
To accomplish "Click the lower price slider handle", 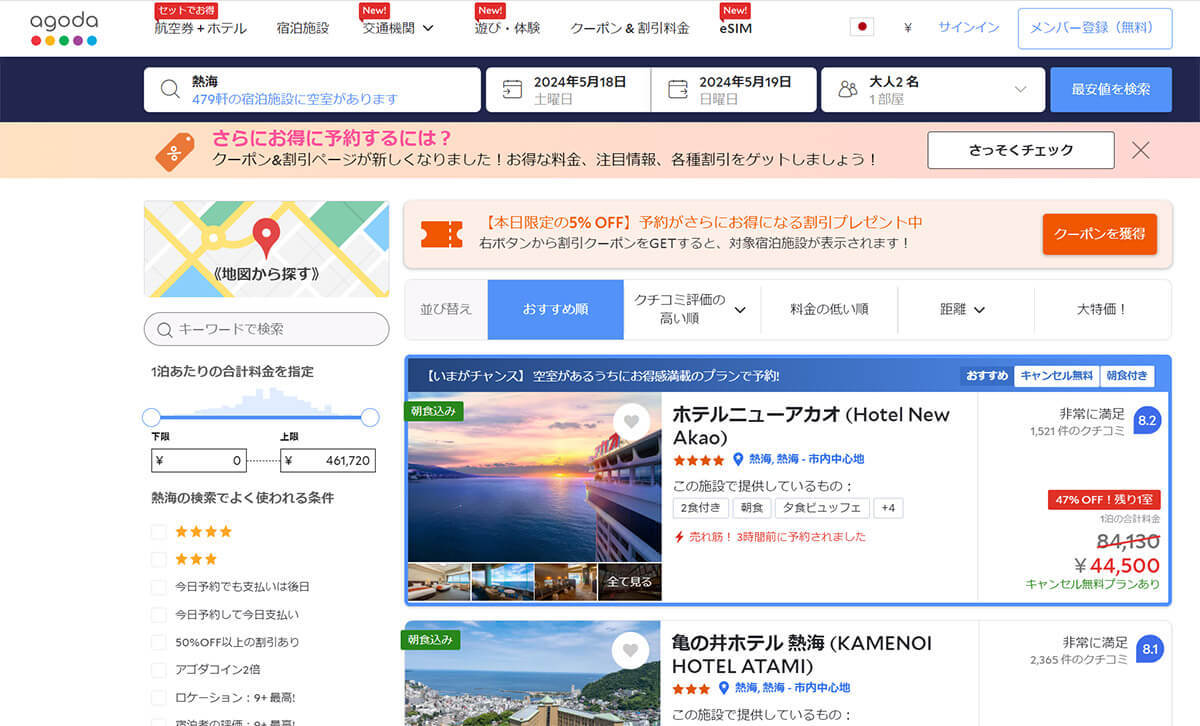I will click(x=151, y=417).
